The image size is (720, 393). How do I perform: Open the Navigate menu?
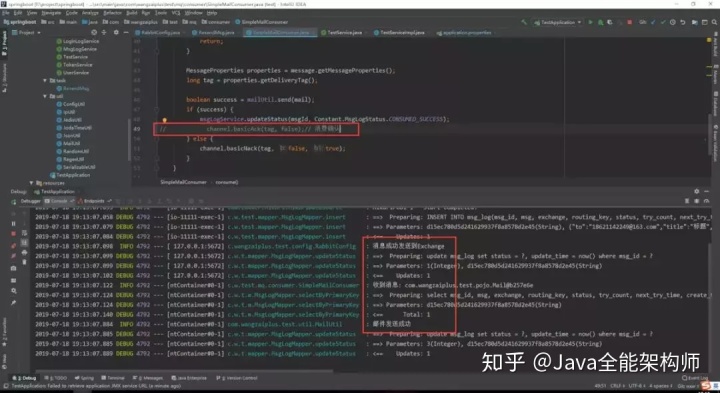[51, 13]
